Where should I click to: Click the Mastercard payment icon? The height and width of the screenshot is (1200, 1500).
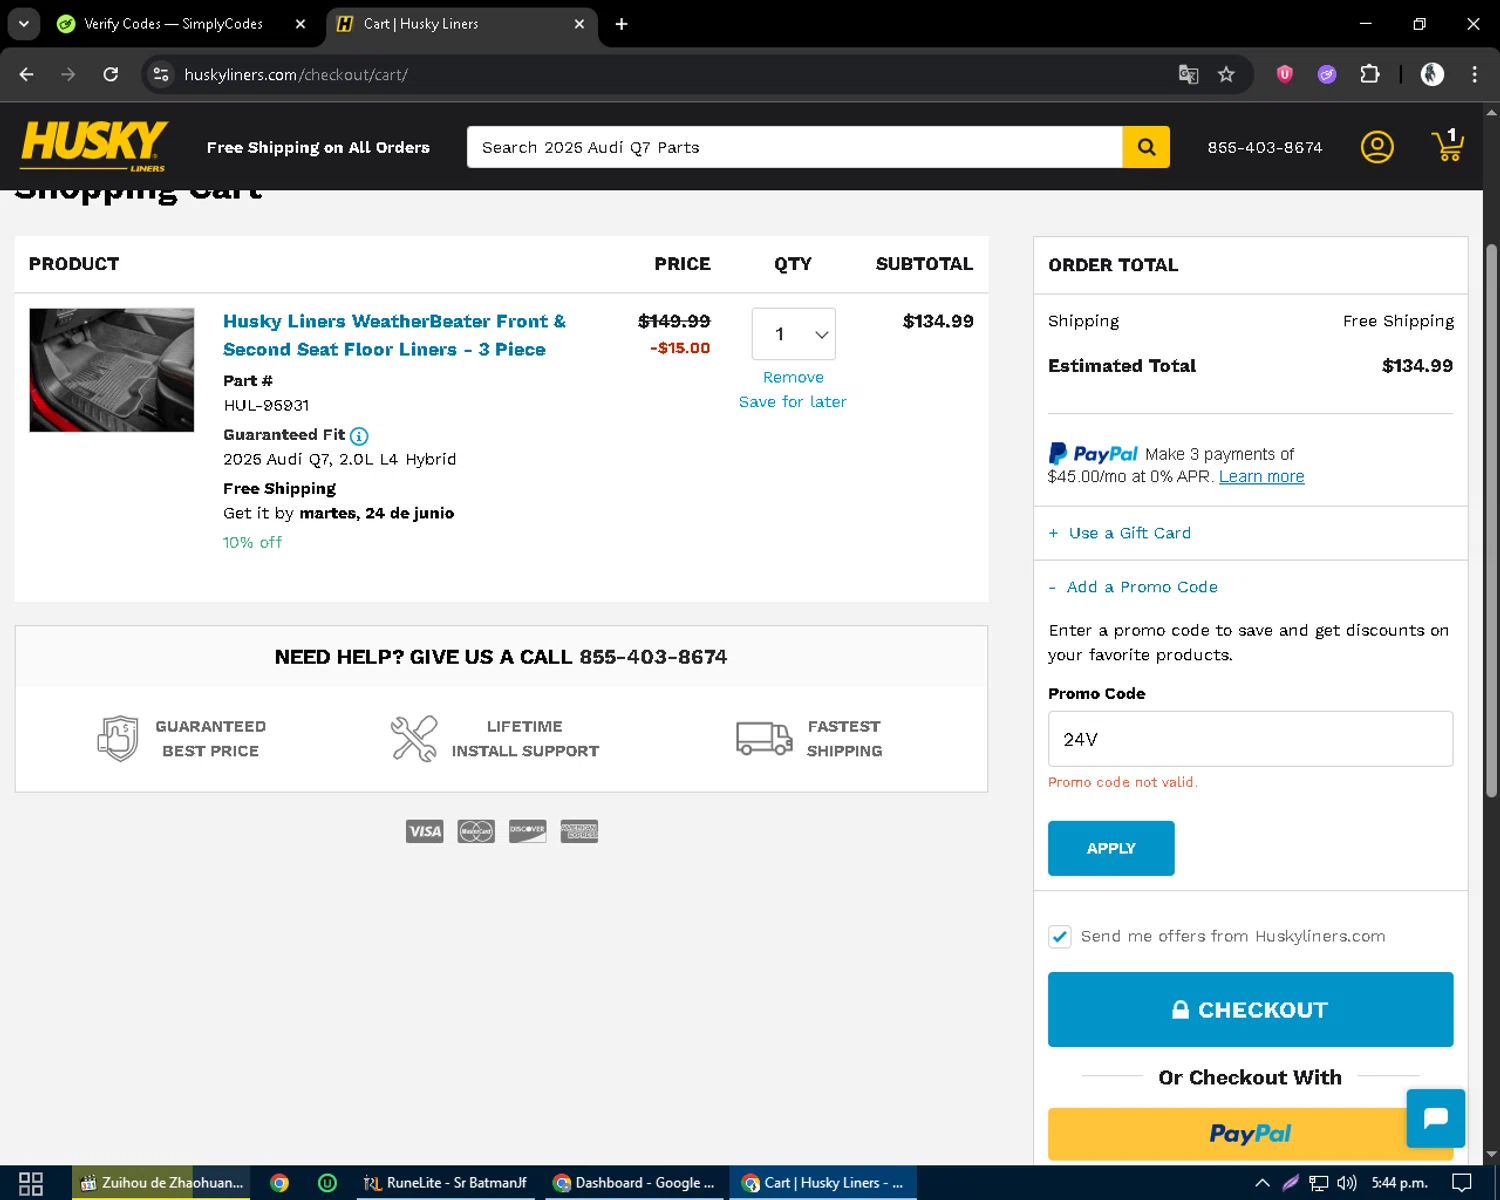tap(476, 831)
